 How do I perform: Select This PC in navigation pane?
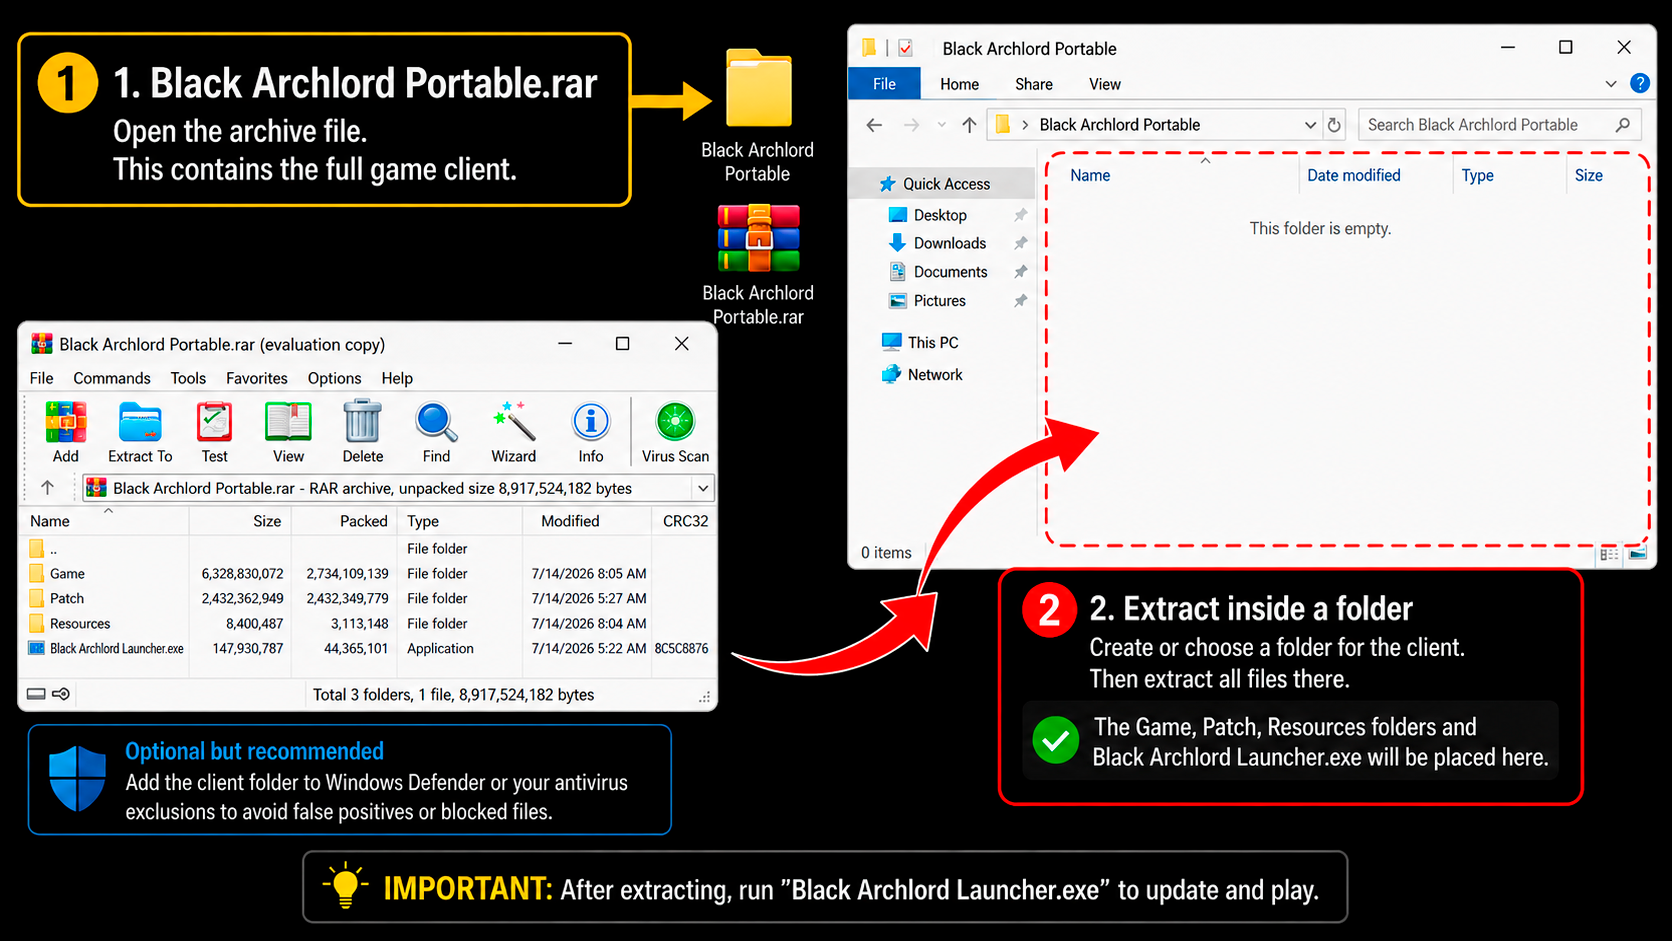coord(932,342)
